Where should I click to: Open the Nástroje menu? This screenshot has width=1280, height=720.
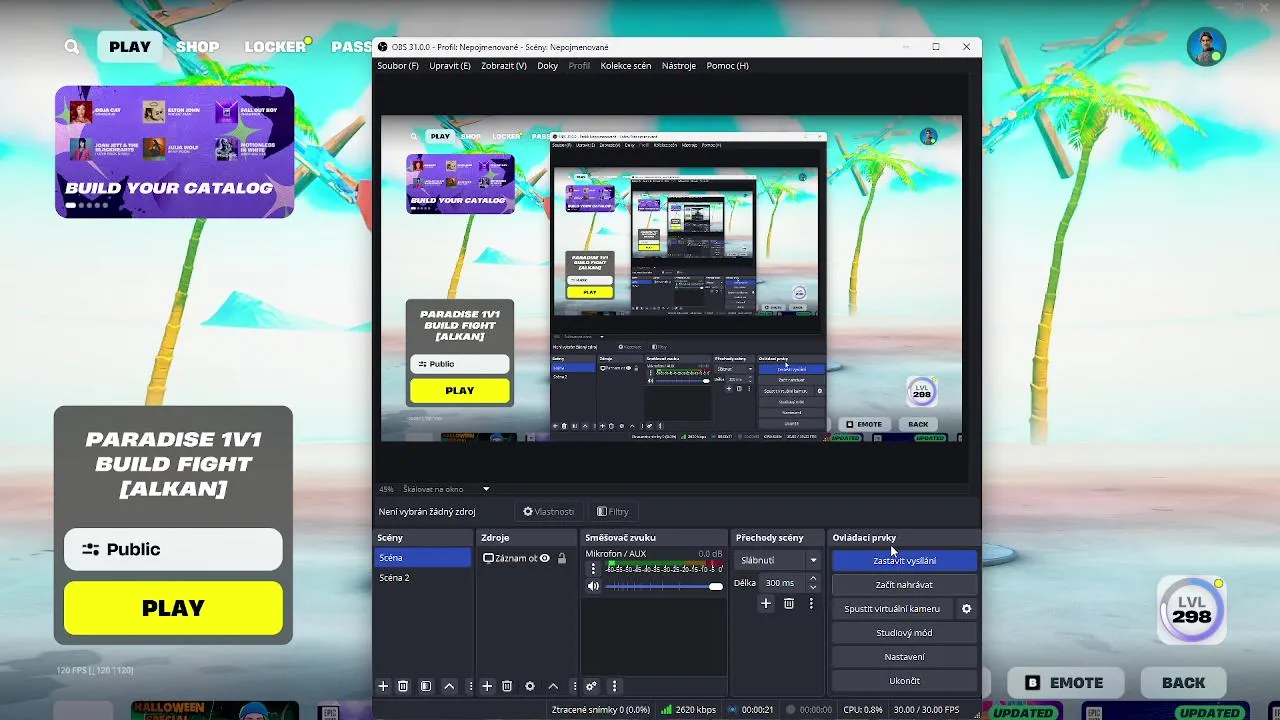[x=679, y=65]
